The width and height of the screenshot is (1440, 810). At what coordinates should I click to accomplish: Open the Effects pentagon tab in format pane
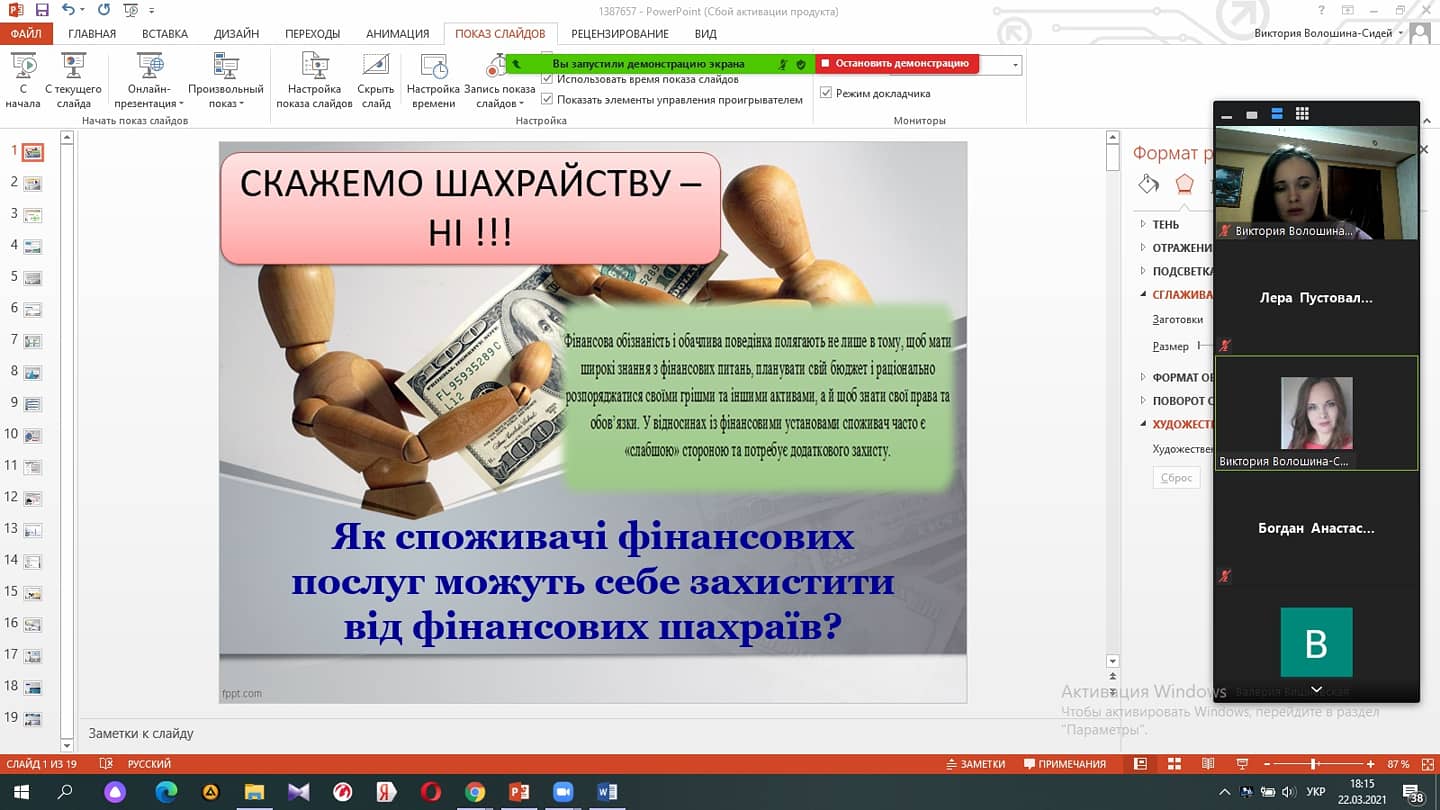tap(1184, 183)
